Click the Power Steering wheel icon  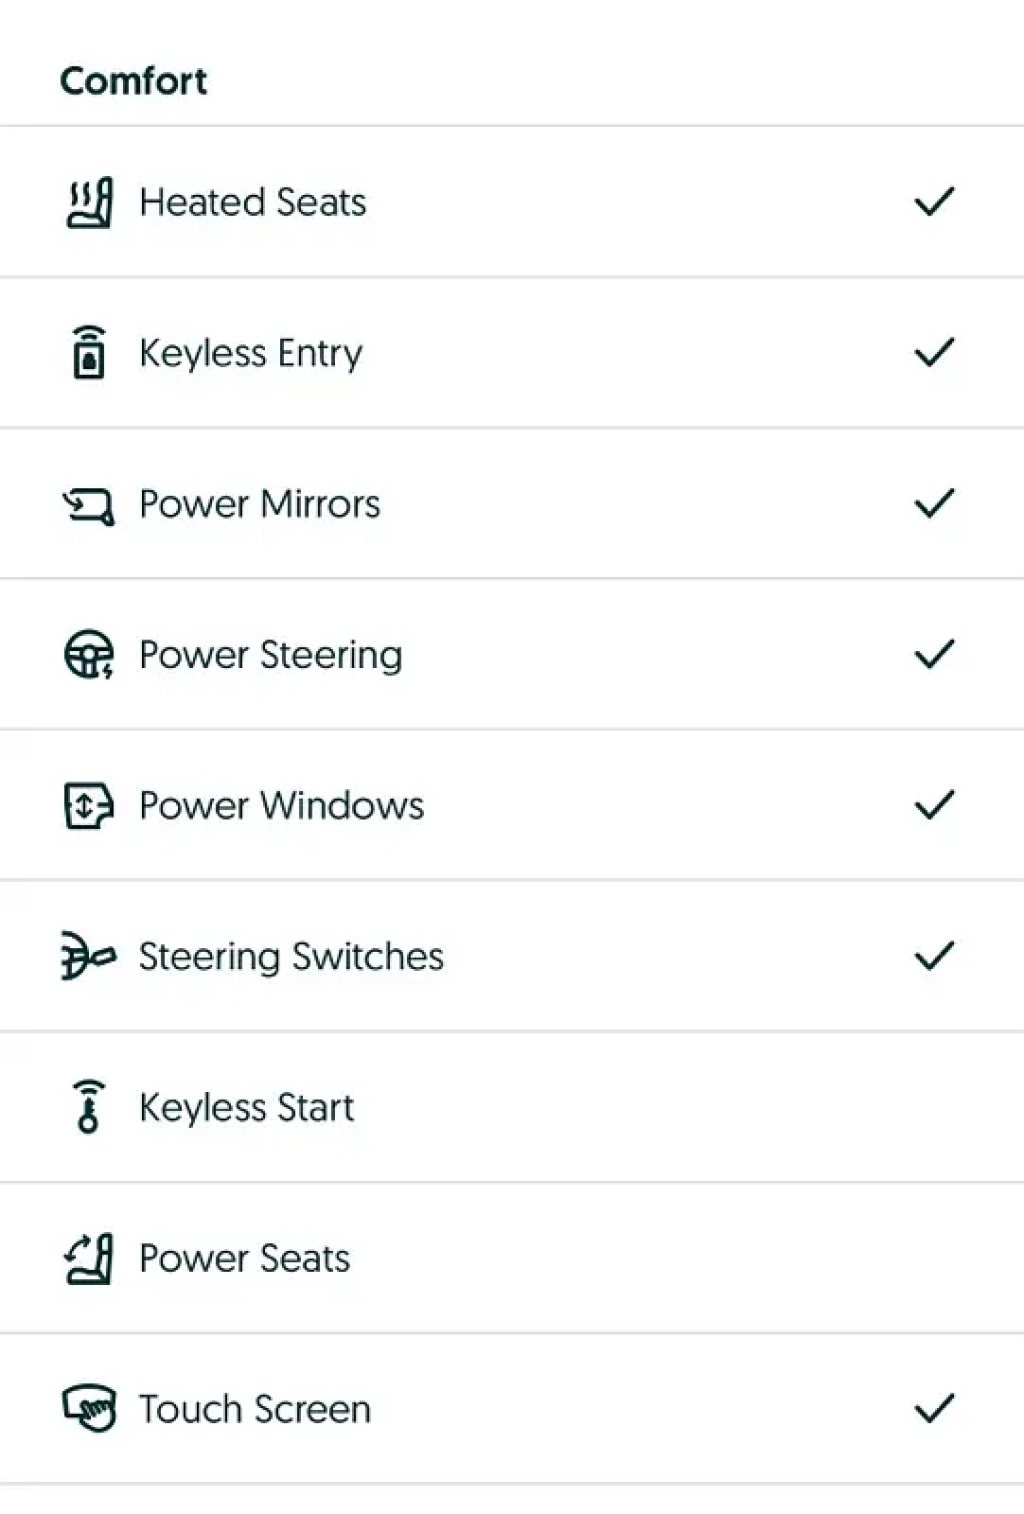[89, 655]
